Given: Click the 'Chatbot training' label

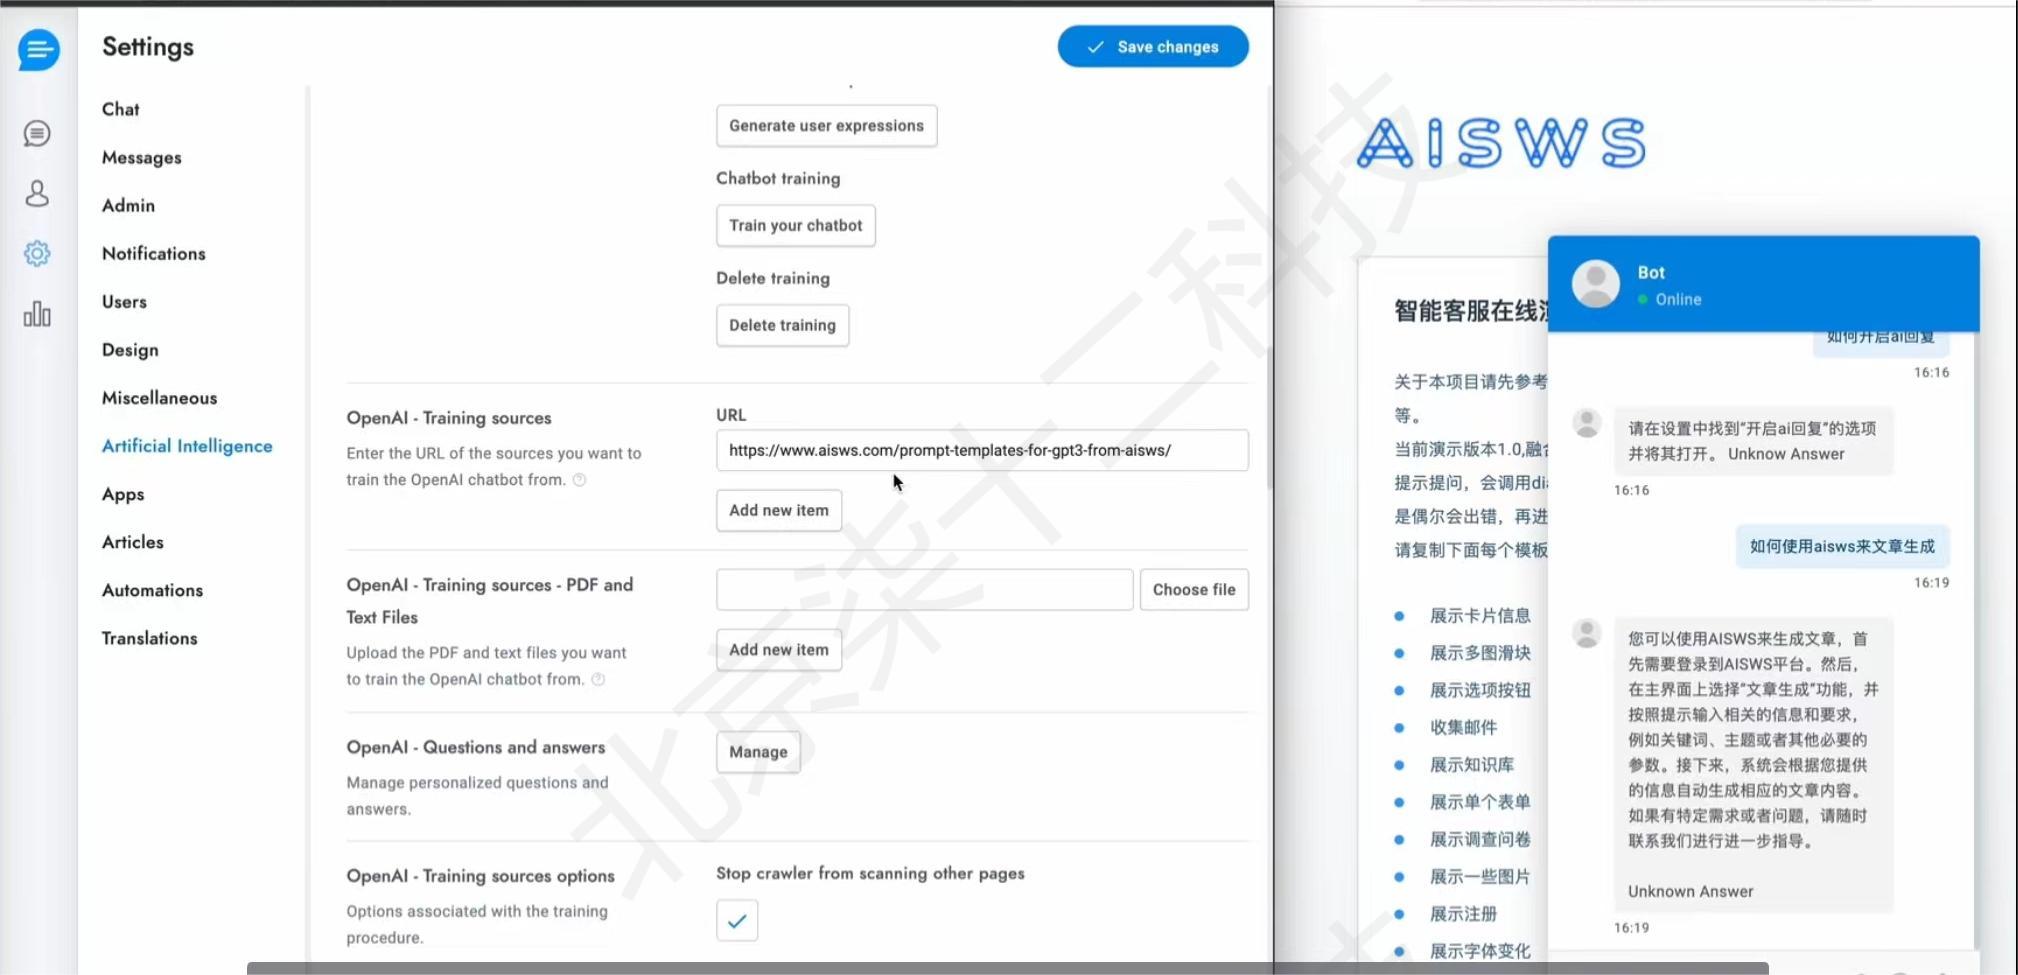Looking at the screenshot, I should [778, 178].
